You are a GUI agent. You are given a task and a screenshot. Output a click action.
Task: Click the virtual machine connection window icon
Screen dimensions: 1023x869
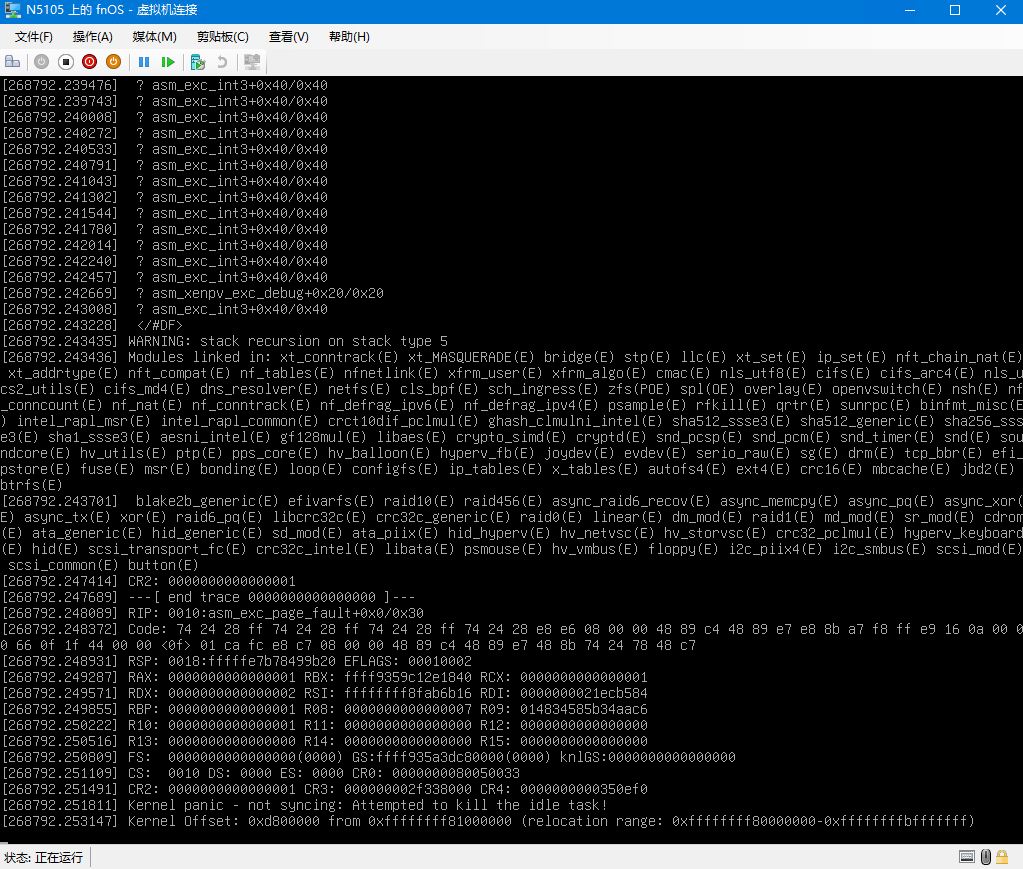pos(12,10)
